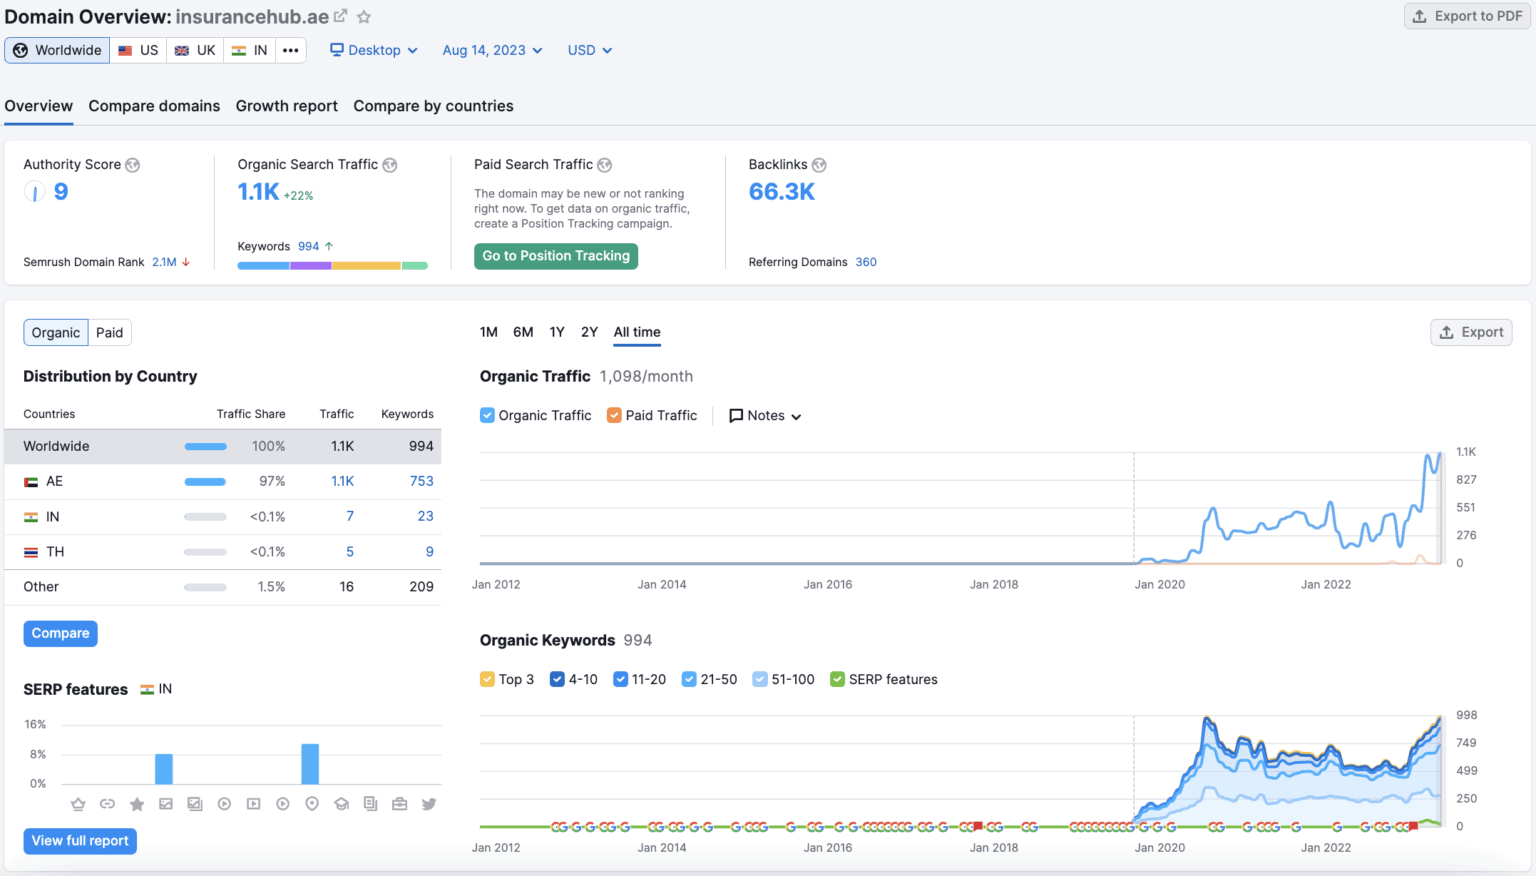This screenshot has width=1536, height=876.
Task: Set the chart range to 6M
Action: [x=523, y=332]
